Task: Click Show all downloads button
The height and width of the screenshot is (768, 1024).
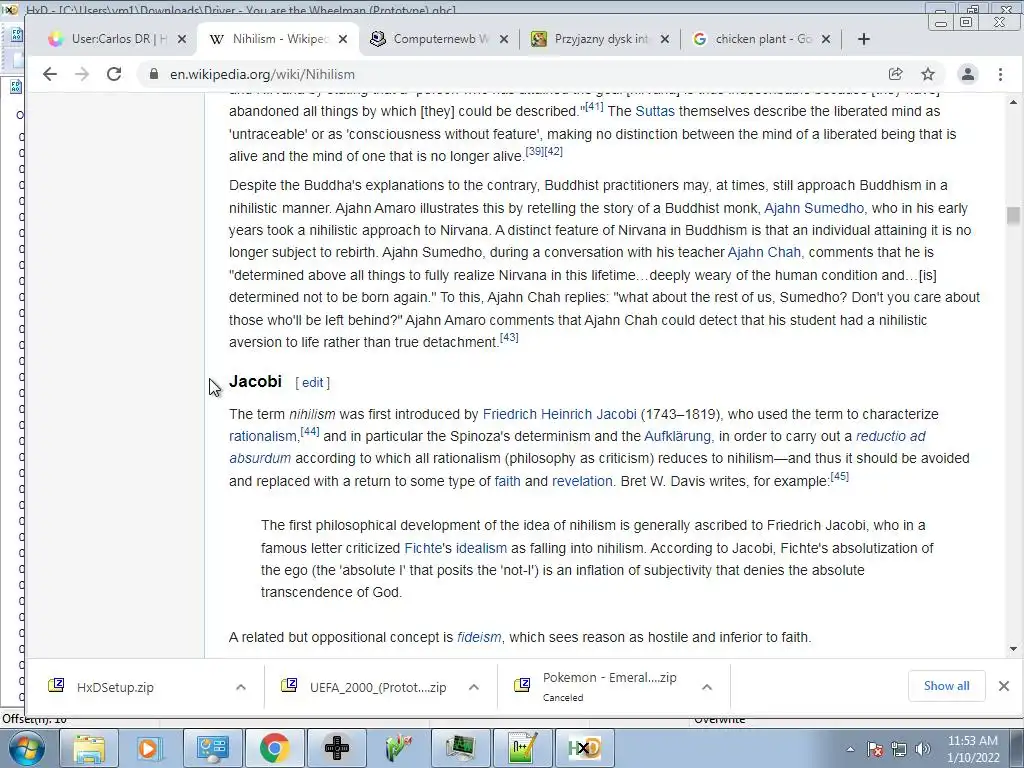Action: 946,686
